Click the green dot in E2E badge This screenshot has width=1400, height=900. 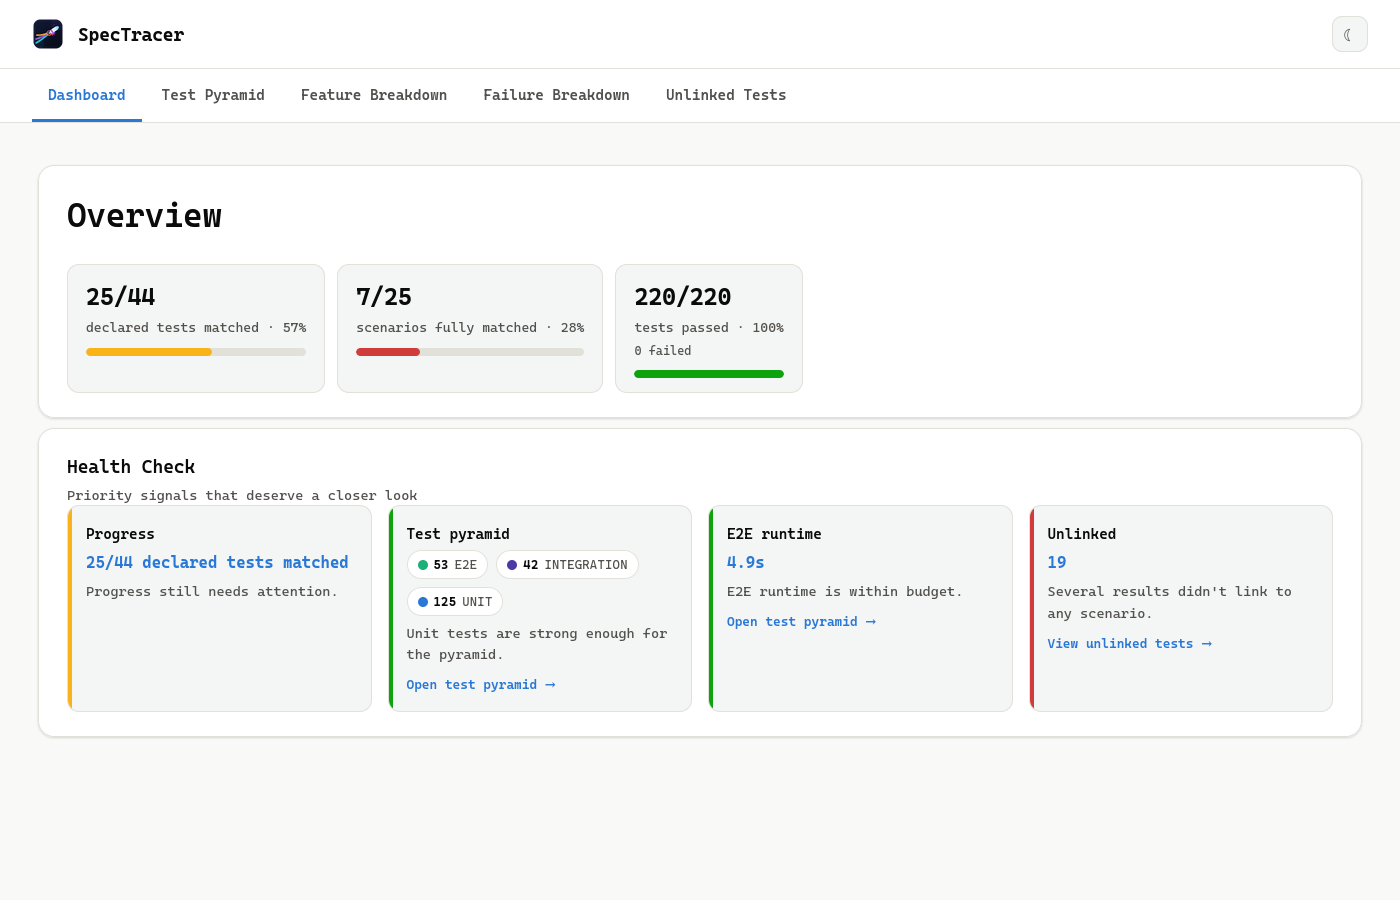point(423,565)
